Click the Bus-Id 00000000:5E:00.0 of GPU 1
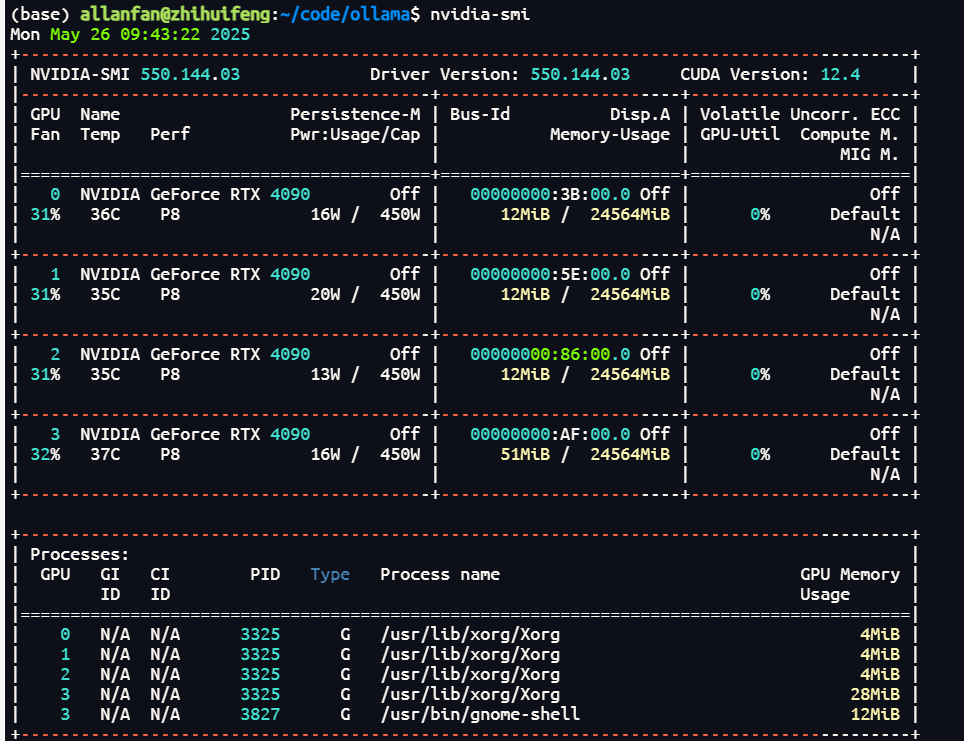 [550, 274]
